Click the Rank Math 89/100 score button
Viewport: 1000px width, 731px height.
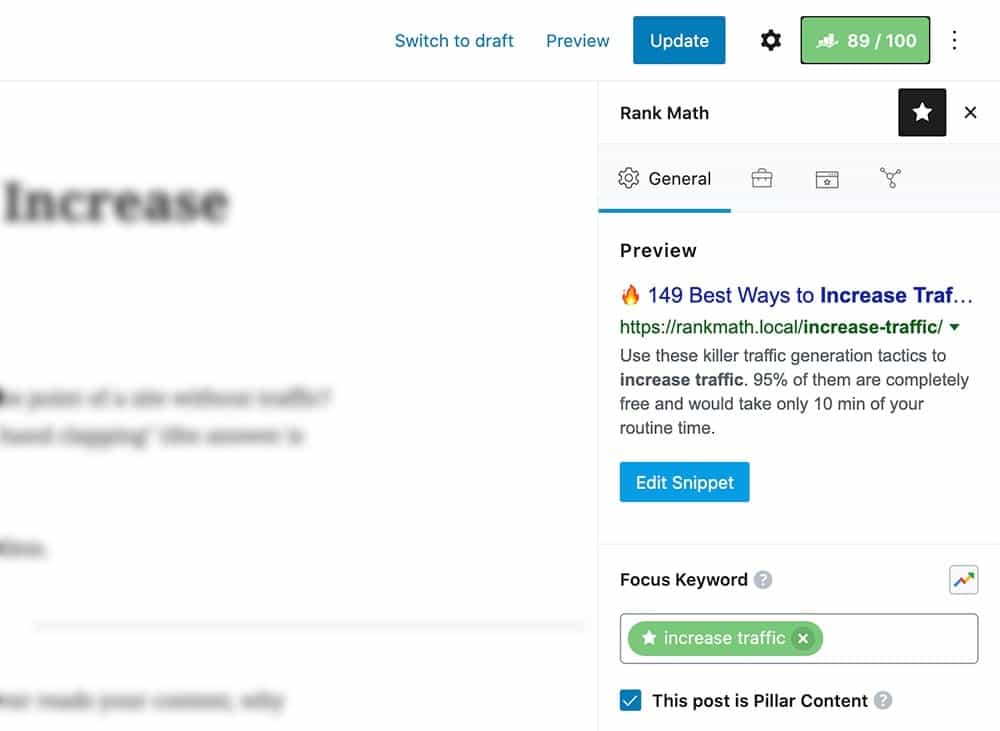865,41
